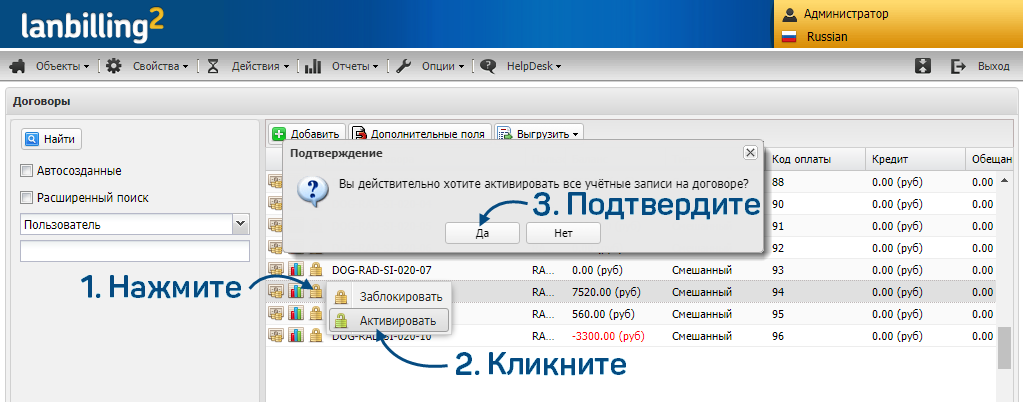
Task: Click coins icon in payment code 92 row
Action: click(x=275, y=248)
